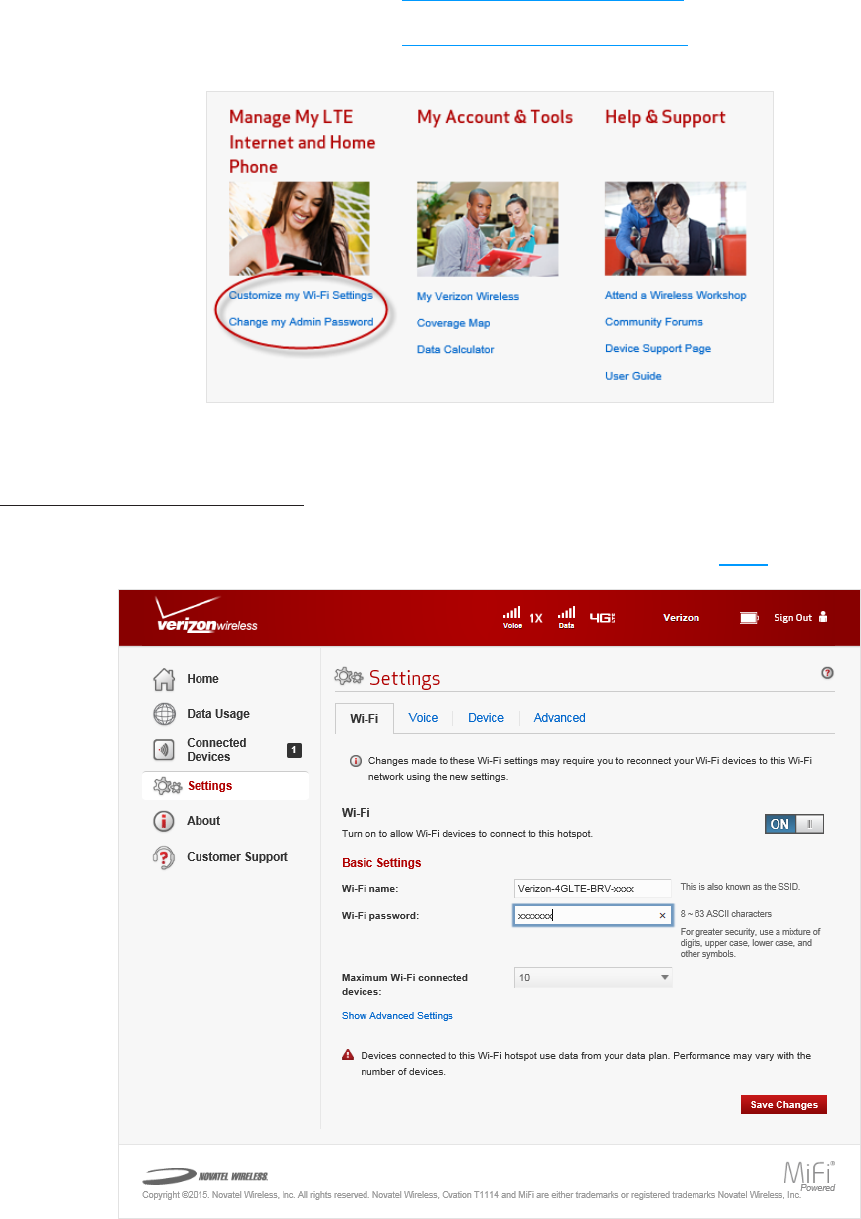The height and width of the screenshot is (1219, 861).
Task: Open the Coverage Map link
Action: pos(453,323)
